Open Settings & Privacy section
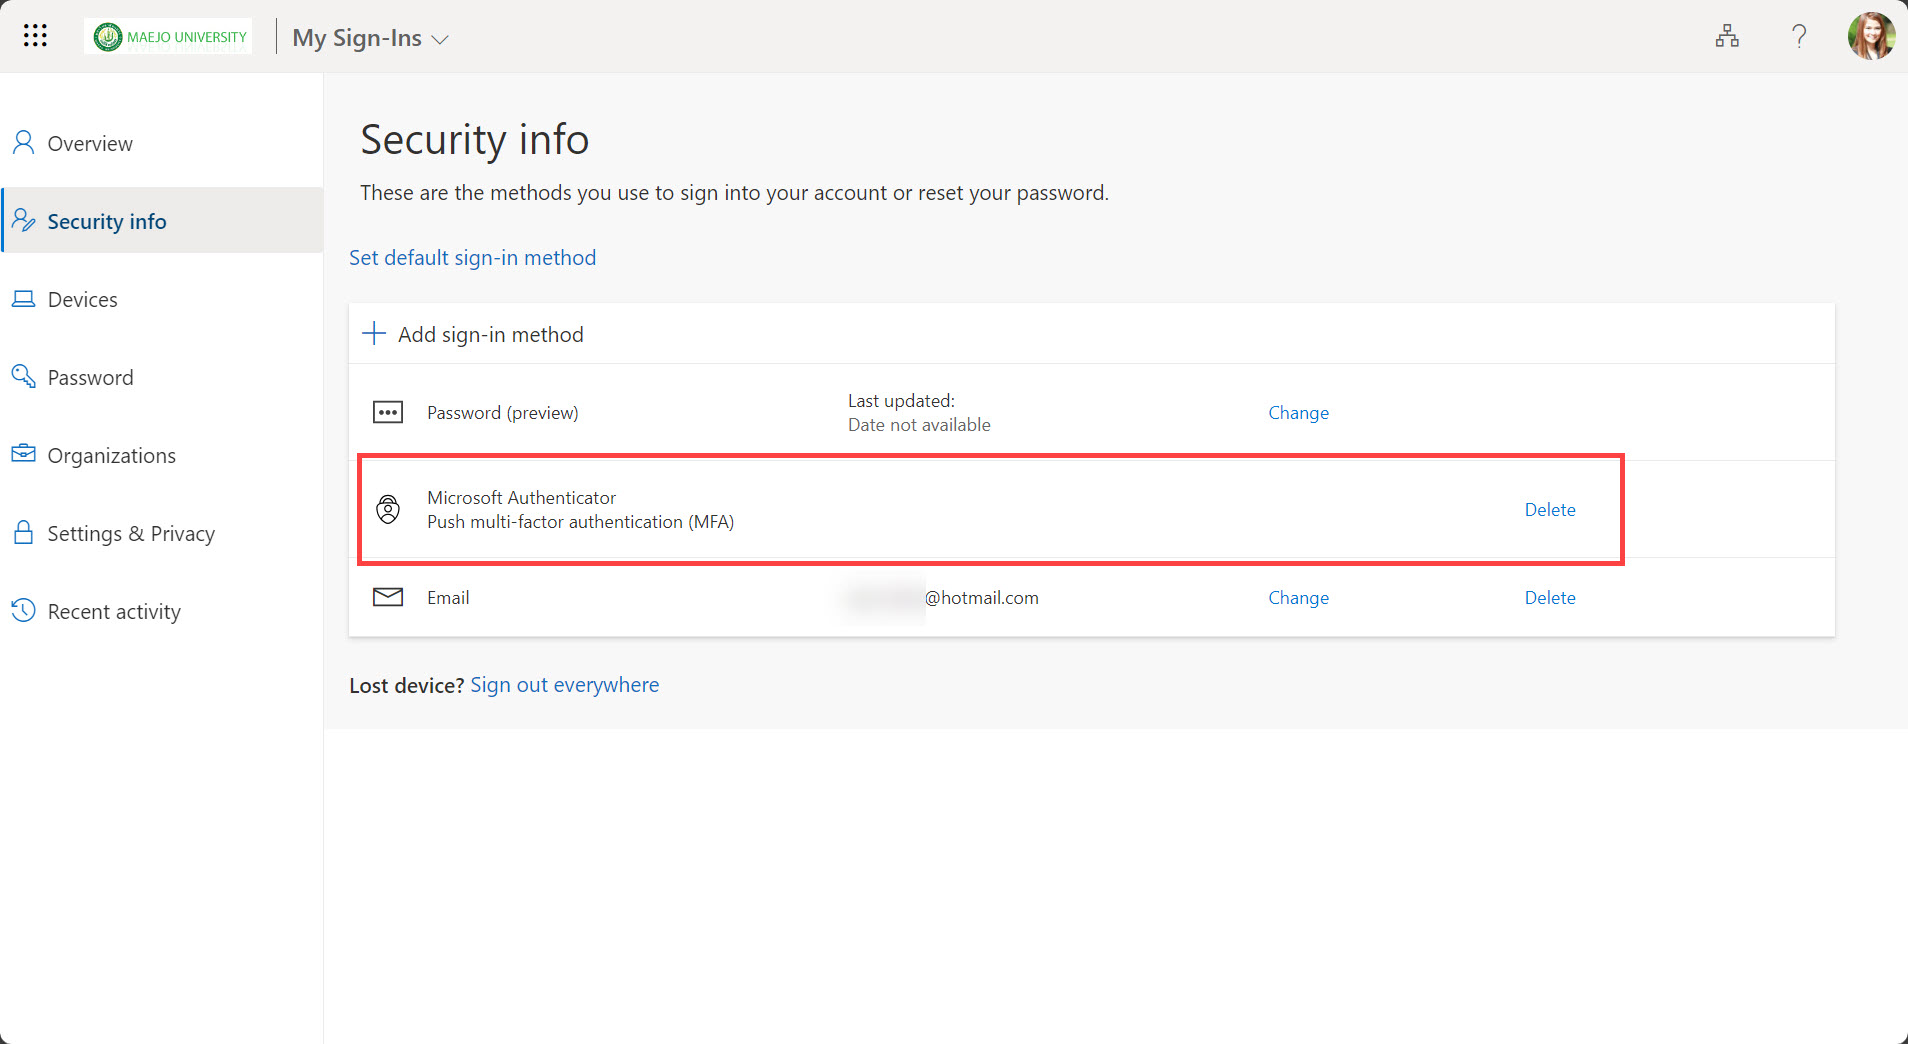 point(131,534)
